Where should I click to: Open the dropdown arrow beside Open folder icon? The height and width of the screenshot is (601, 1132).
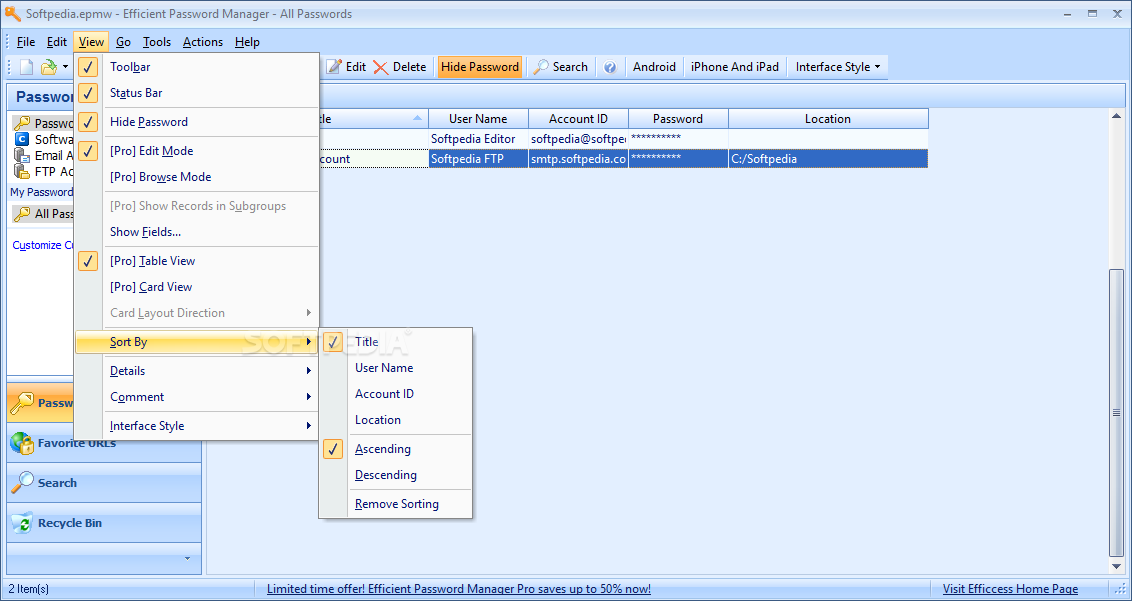pyautogui.click(x=65, y=67)
